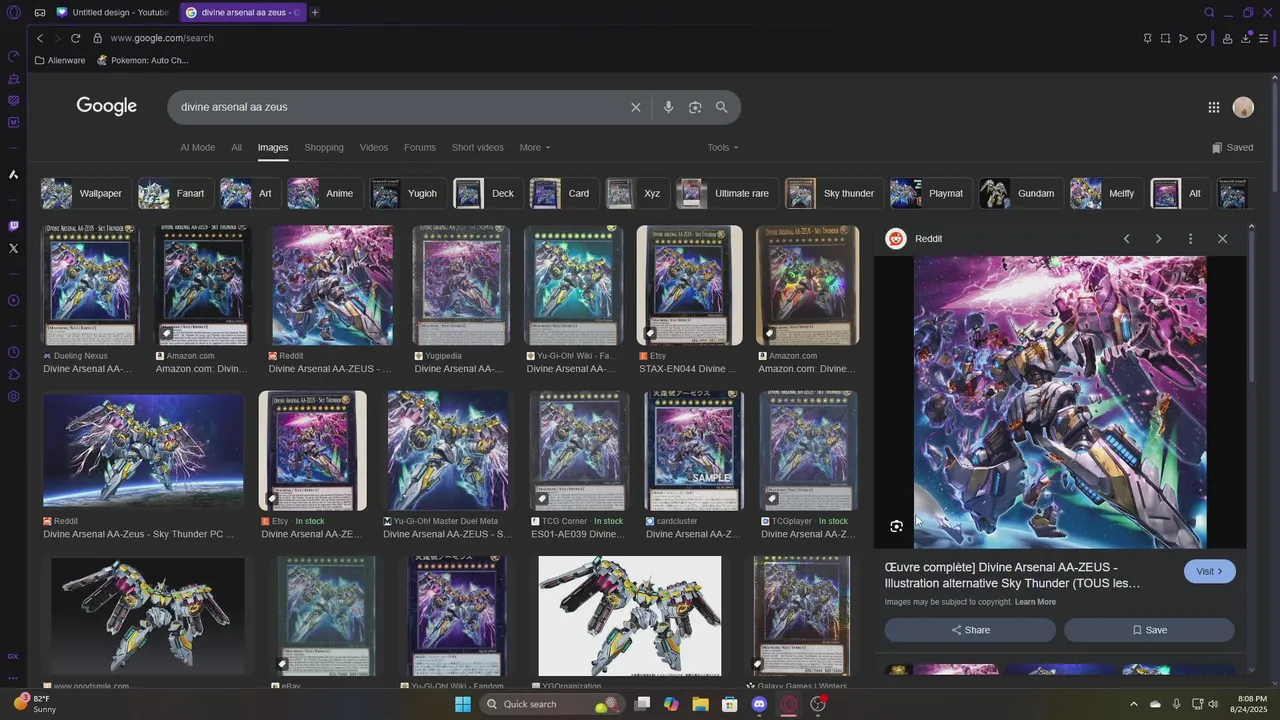Submit the search with the magnifier icon
Image resolution: width=1280 pixels, height=720 pixels.
tap(721, 107)
